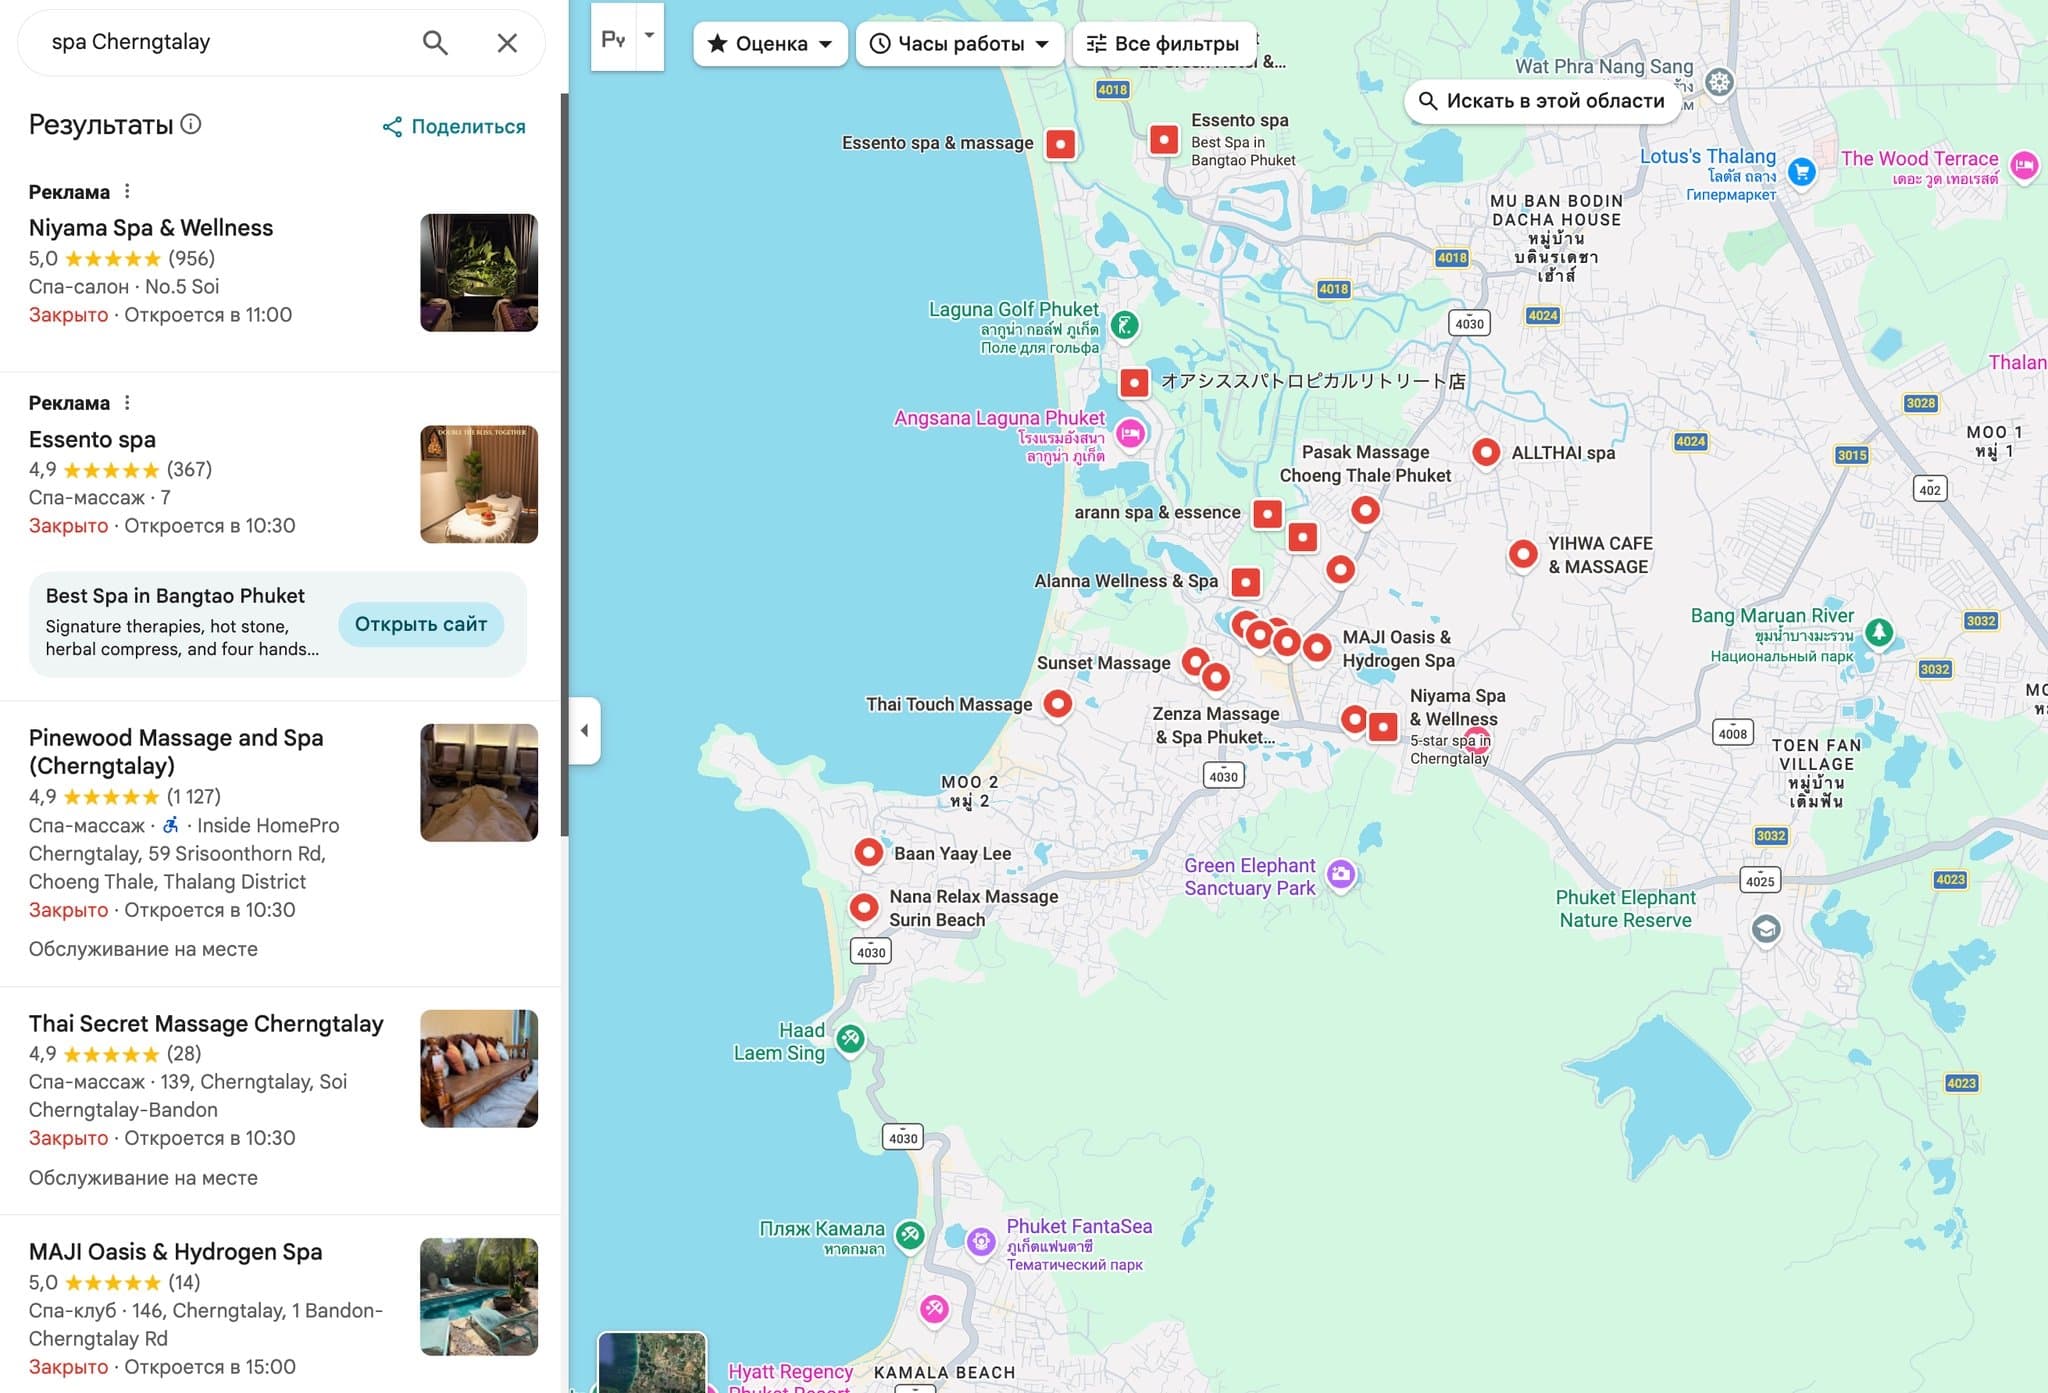Select the Green Elephant Sanctuary Park marker

(x=1341, y=875)
